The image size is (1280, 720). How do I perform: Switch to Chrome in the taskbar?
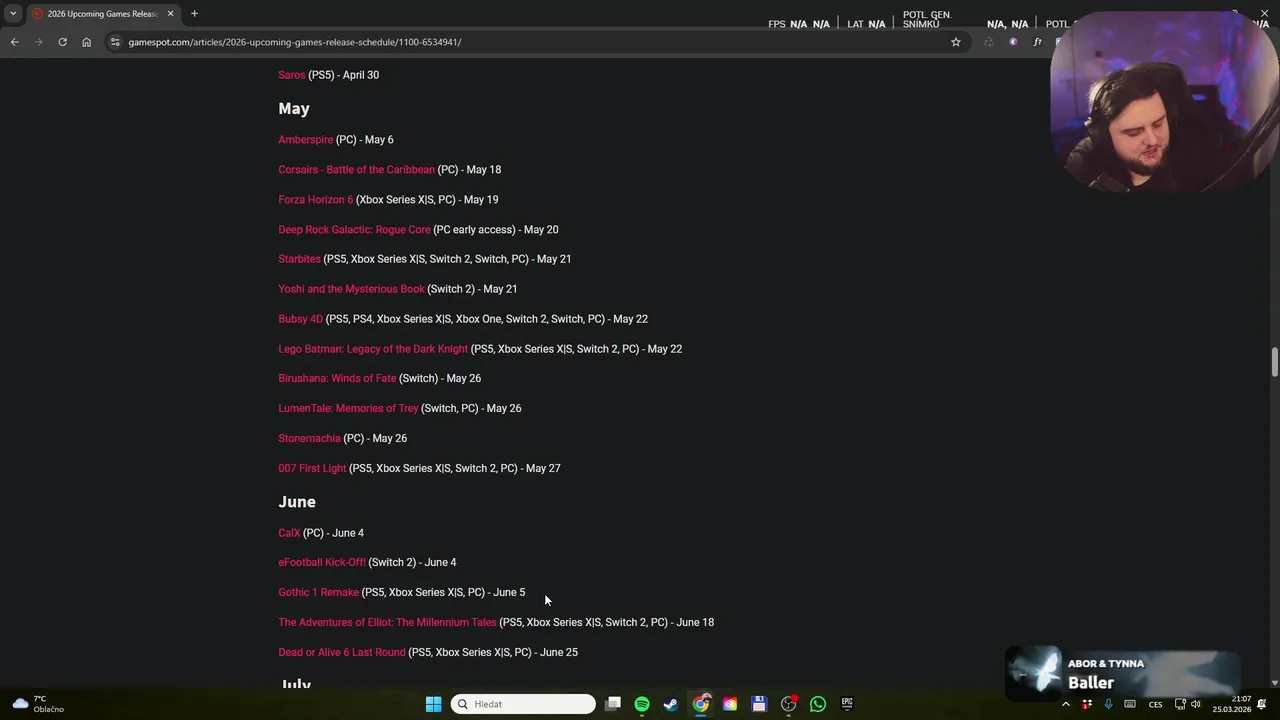pos(701,704)
